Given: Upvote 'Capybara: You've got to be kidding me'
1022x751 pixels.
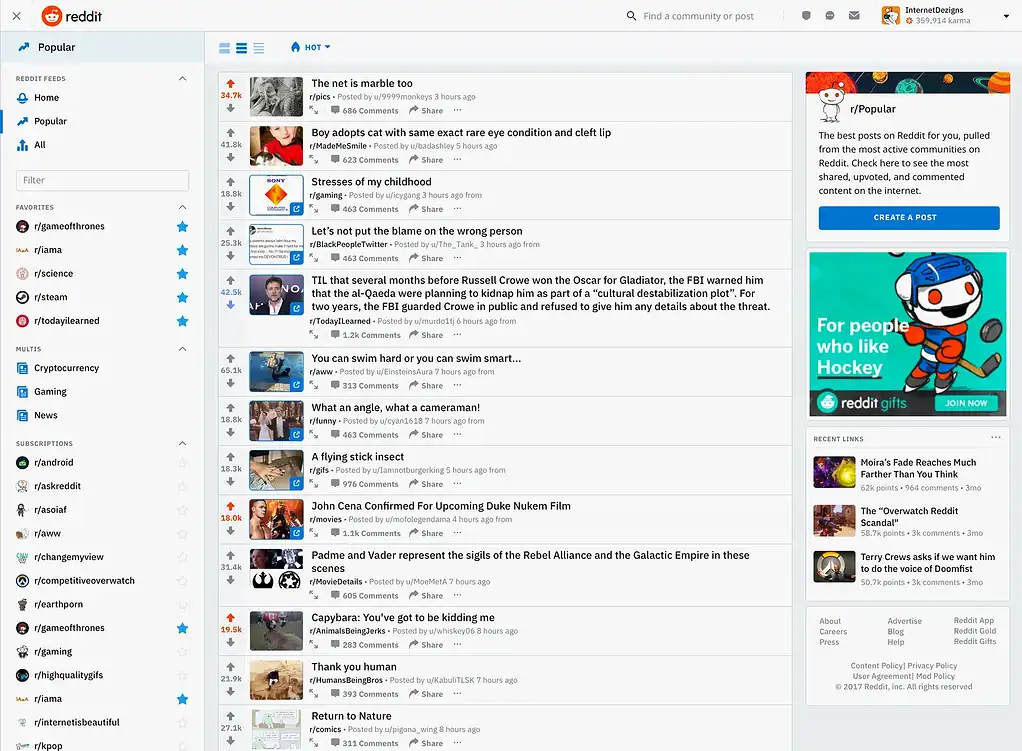Looking at the screenshot, I should [x=231, y=617].
